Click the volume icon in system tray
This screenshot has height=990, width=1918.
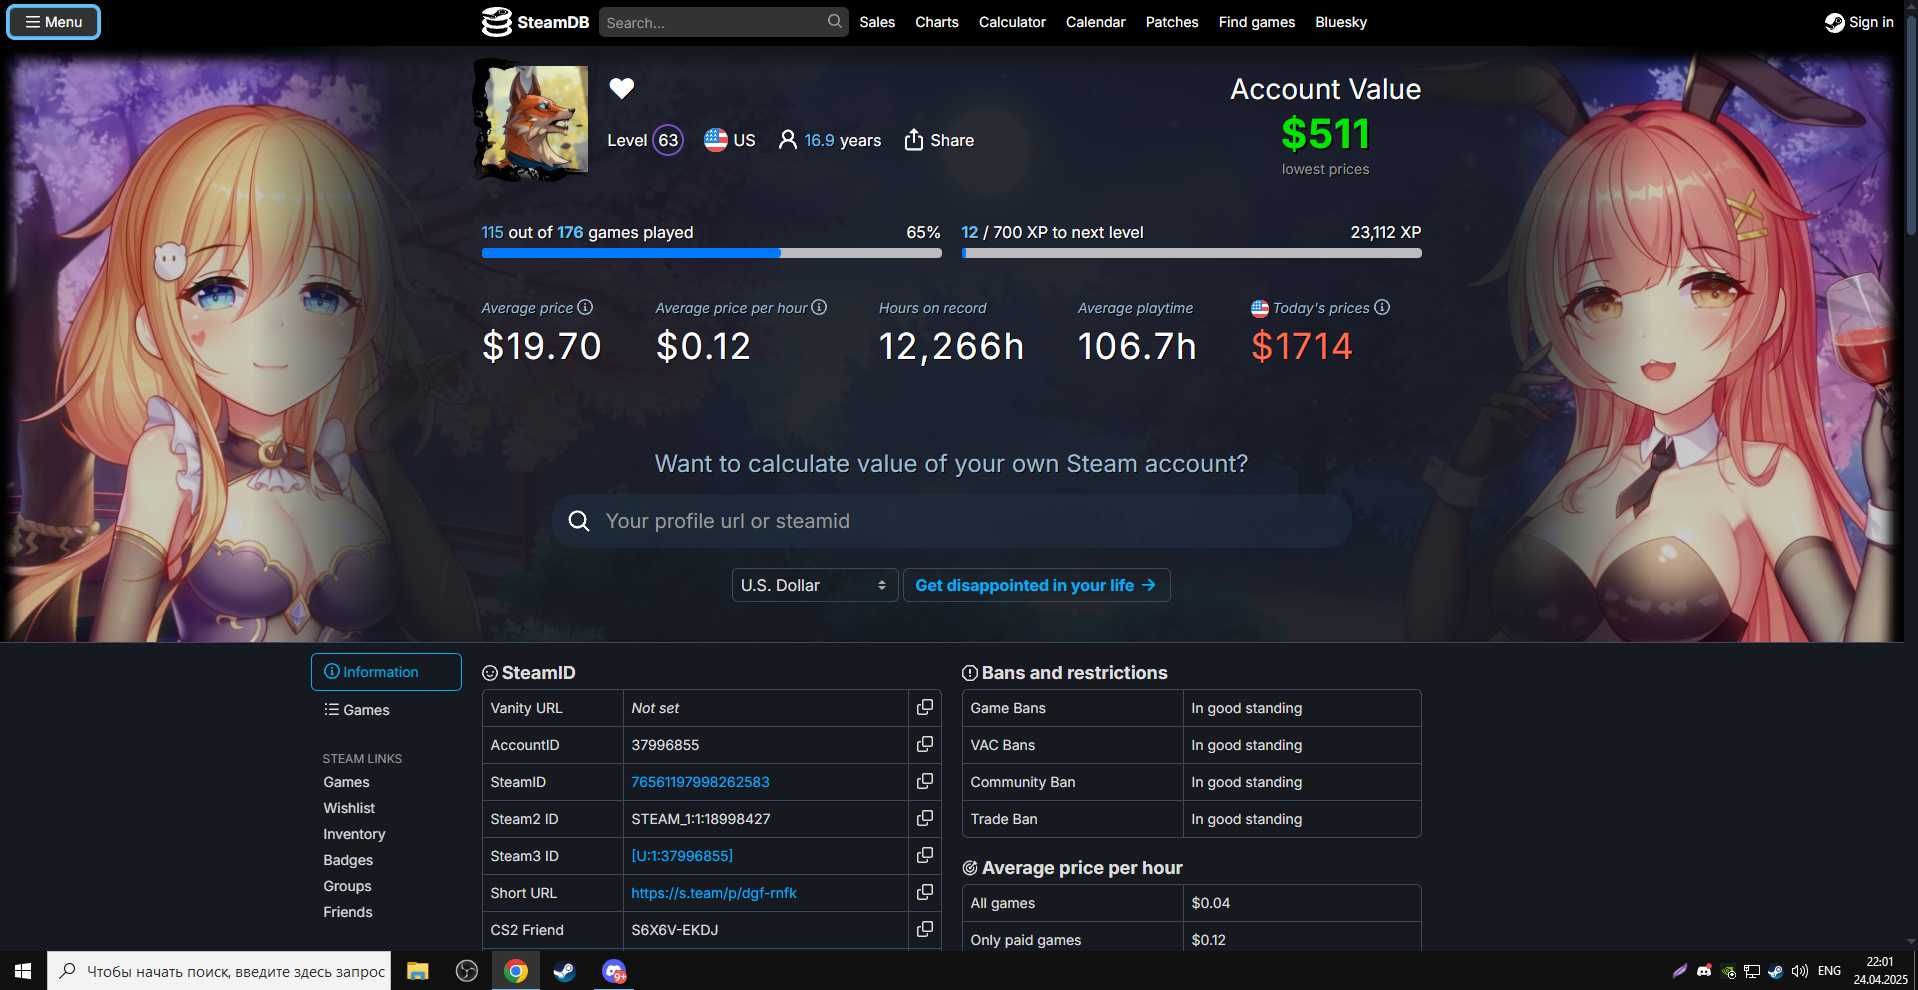tap(1800, 971)
